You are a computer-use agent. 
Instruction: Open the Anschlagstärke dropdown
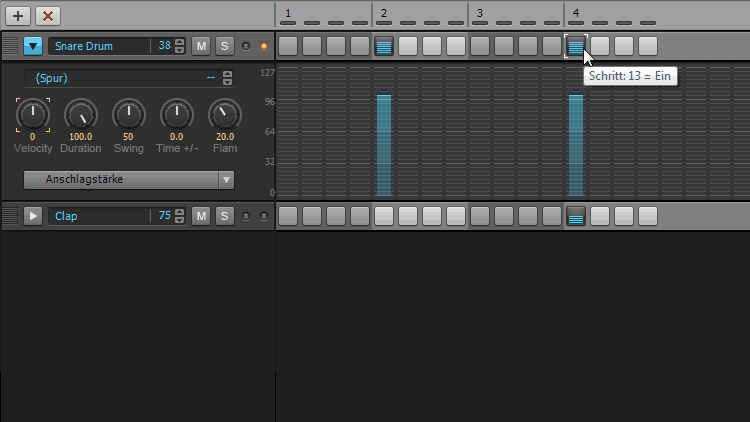(128, 180)
